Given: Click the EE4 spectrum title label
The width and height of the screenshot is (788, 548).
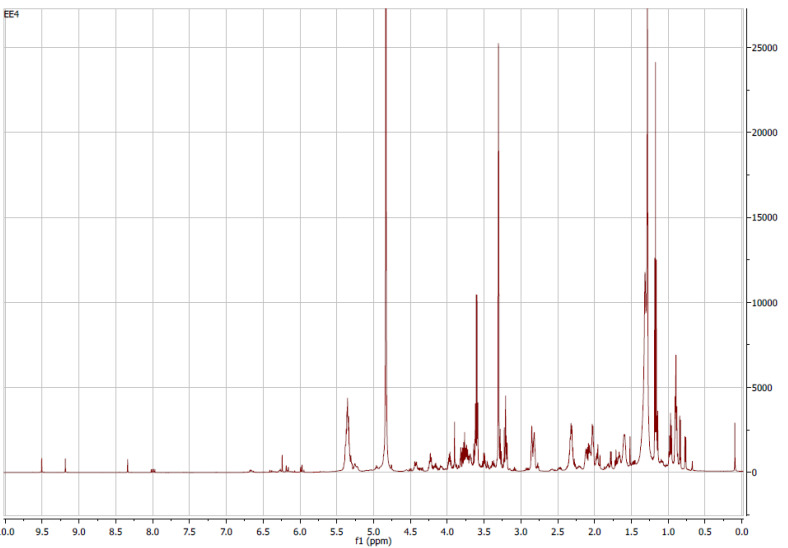Looking at the screenshot, I should pos(11,15).
